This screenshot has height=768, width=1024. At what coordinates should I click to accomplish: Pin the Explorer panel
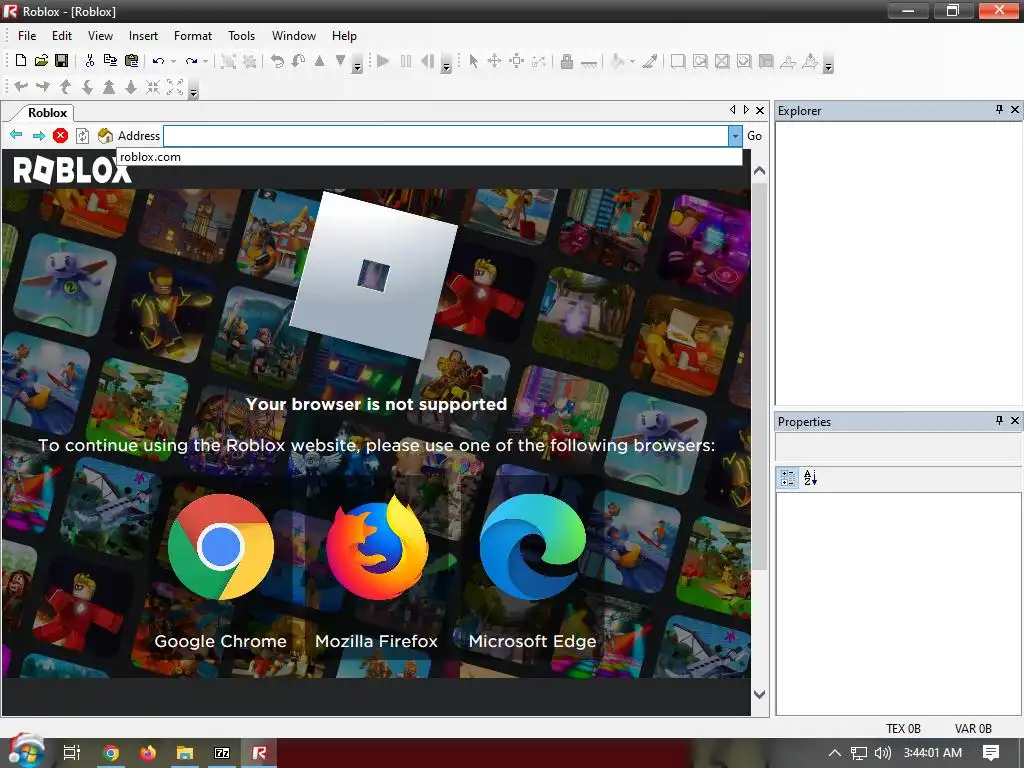(999, 110)
